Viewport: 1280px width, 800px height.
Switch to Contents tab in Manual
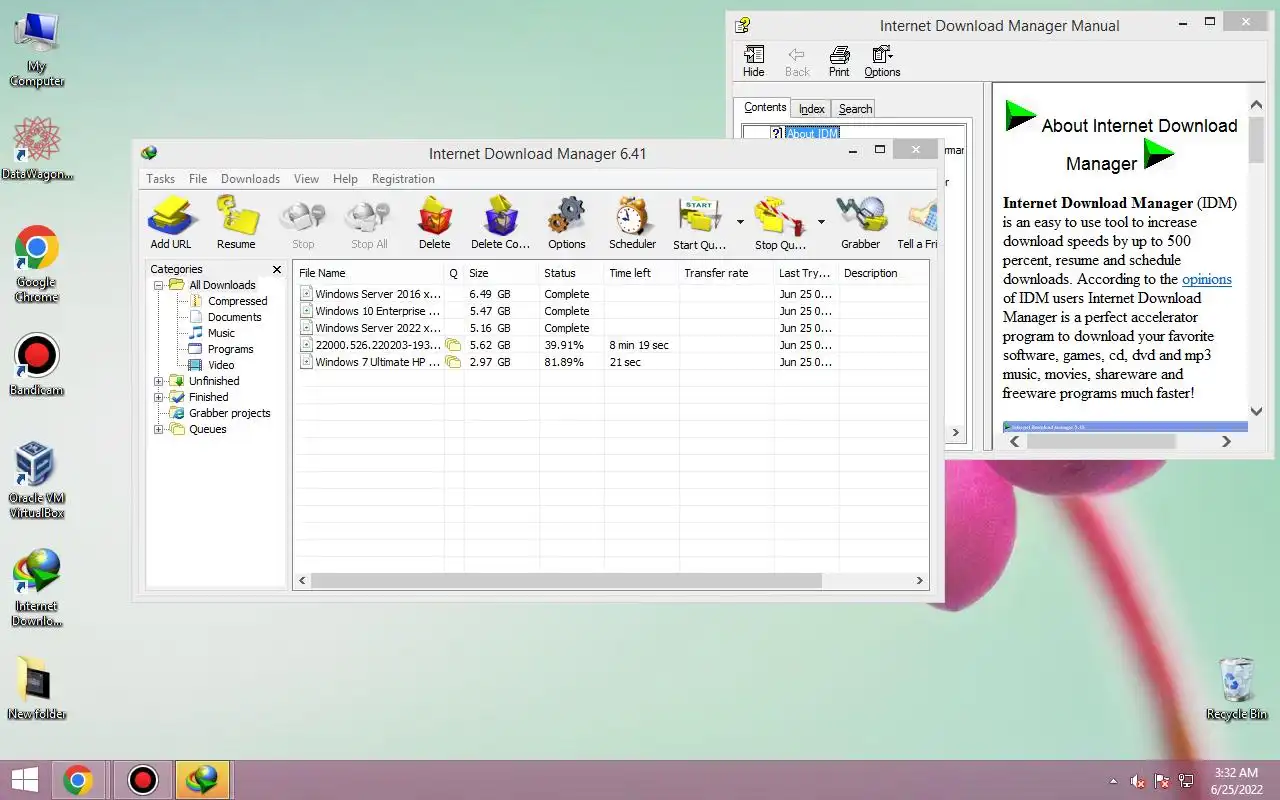point(765,108)
